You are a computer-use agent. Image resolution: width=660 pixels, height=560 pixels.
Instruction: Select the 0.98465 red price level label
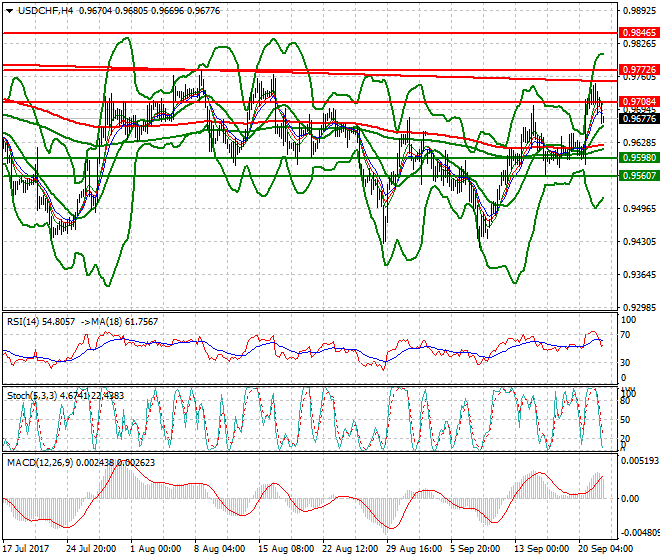tap(639, 32)
